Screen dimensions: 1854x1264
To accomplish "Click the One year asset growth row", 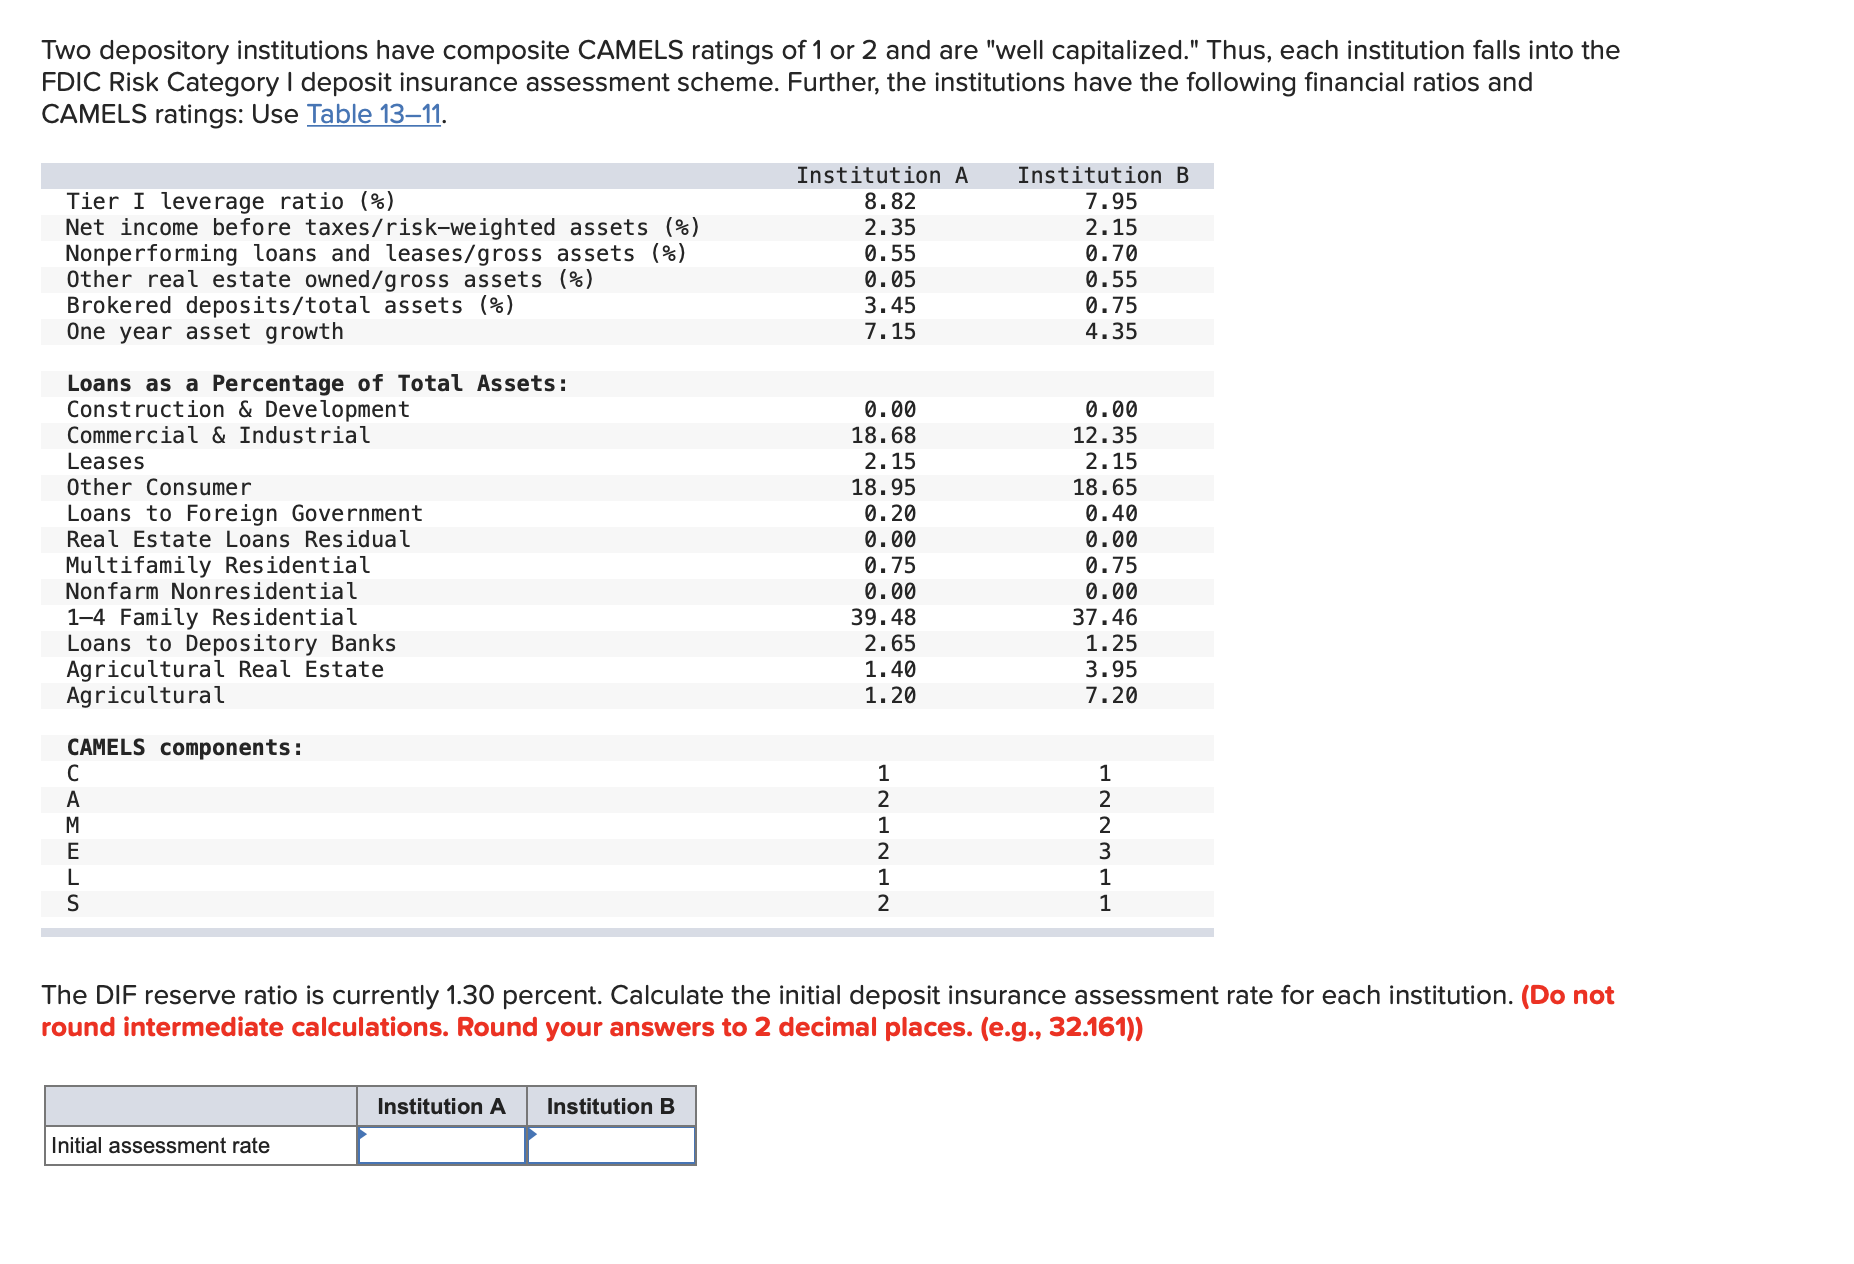I will click(x=204, y=331).
